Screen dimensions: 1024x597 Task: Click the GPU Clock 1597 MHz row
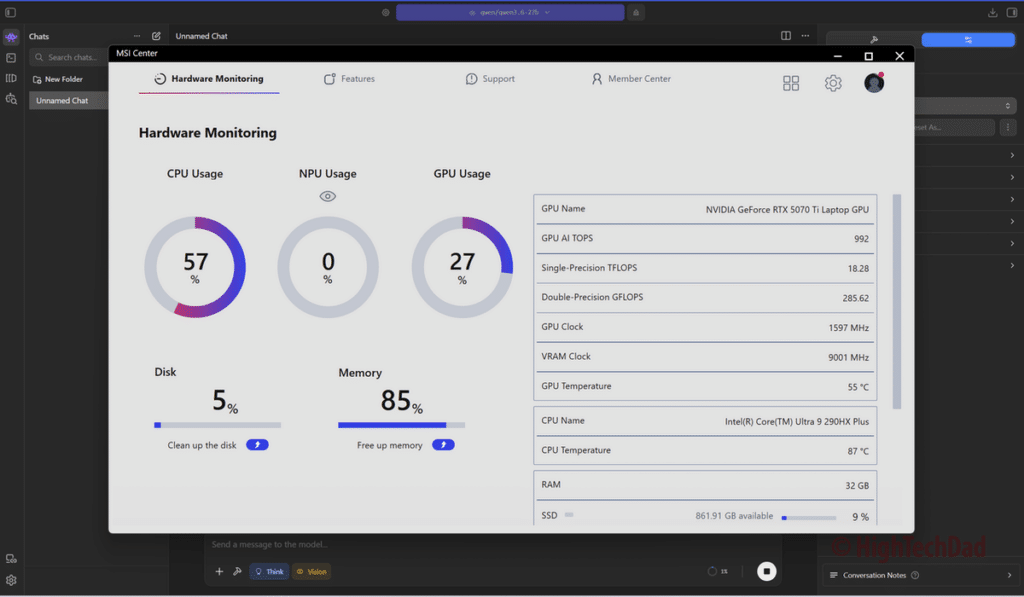point(705,327)
